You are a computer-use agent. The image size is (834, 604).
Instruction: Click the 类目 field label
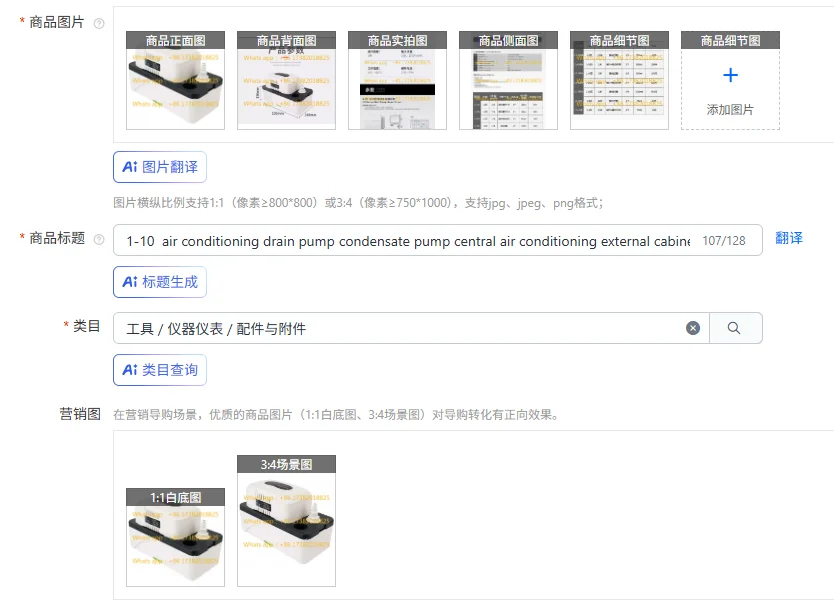[x=86, y=326]
